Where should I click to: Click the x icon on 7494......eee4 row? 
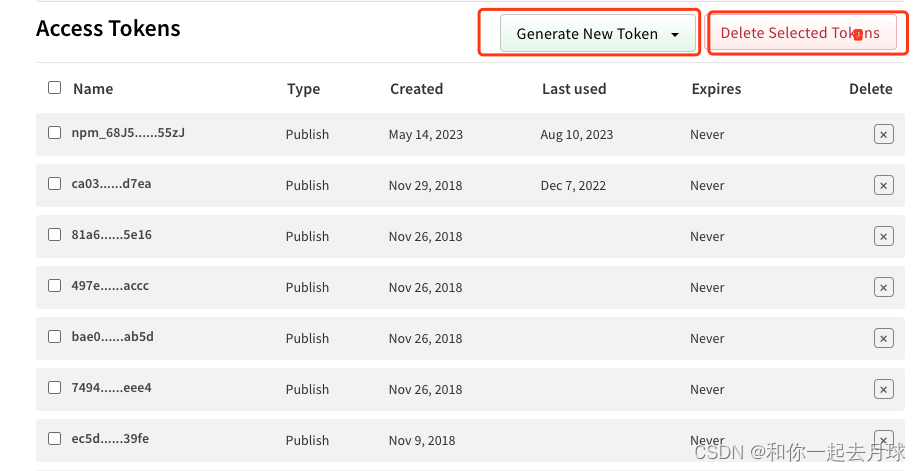tap(883, 389)
